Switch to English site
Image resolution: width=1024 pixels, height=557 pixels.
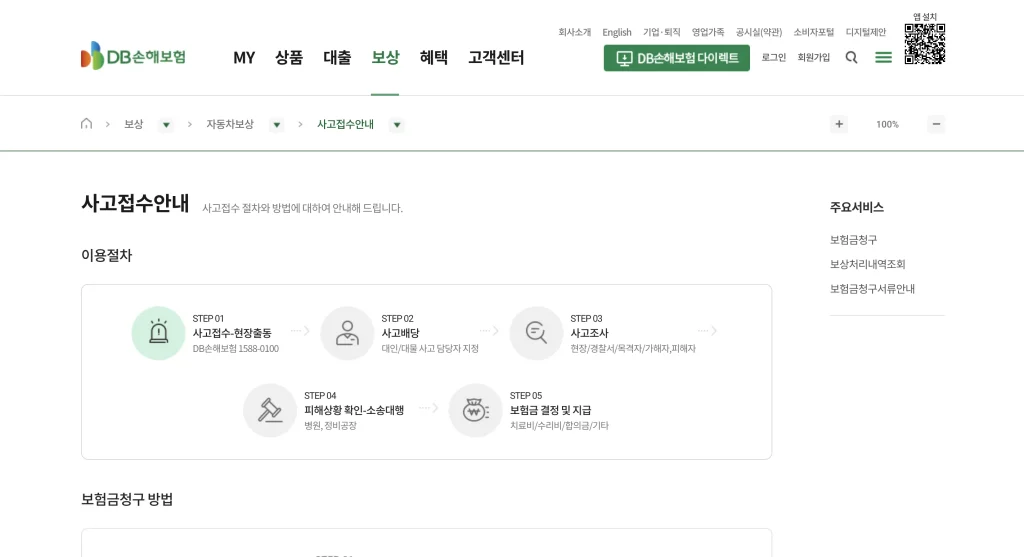[x=616, y=32]
